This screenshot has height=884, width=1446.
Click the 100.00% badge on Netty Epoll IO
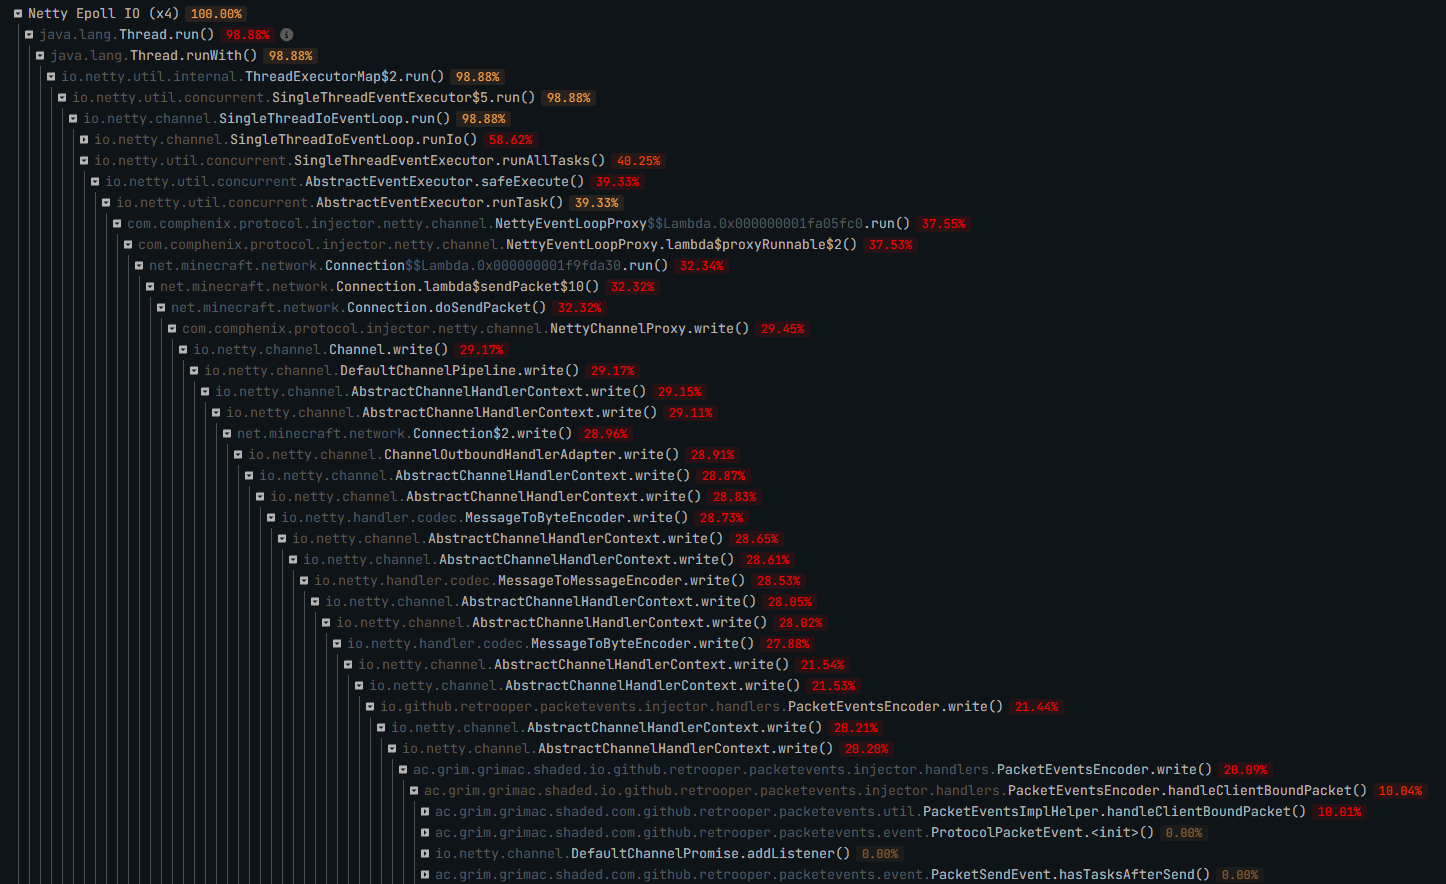click(x=216, y=14)
